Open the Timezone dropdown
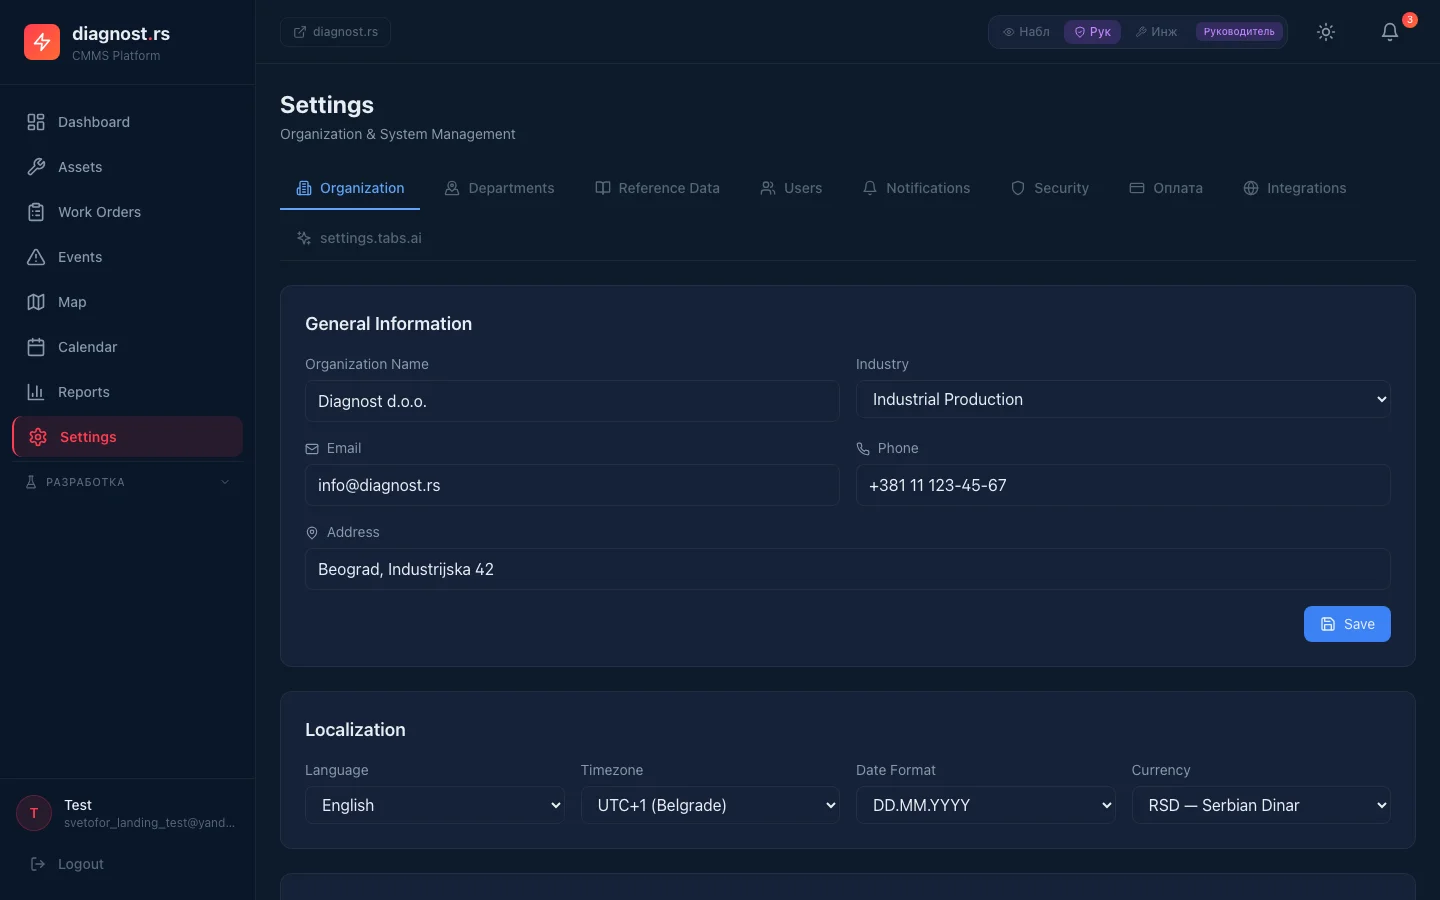 click(710, 805)
